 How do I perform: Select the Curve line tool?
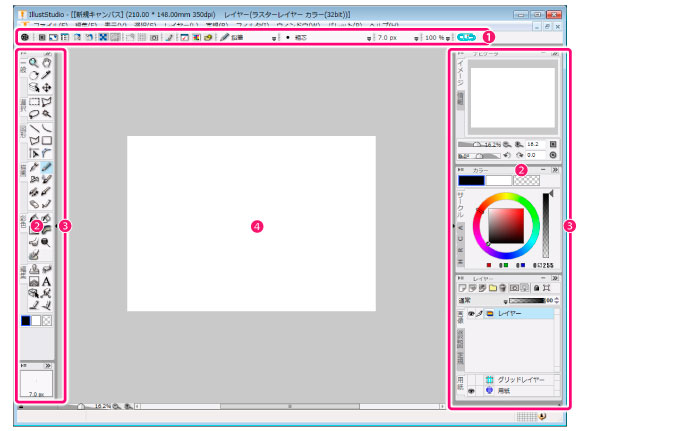pyautogui.click(x=47, y=129)
